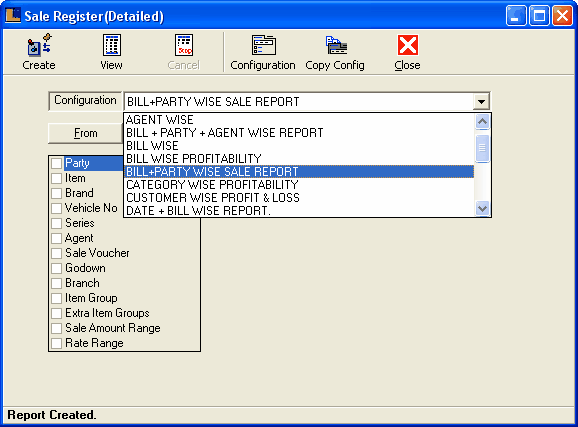Tick the Vehicle No checkbox

56,208
